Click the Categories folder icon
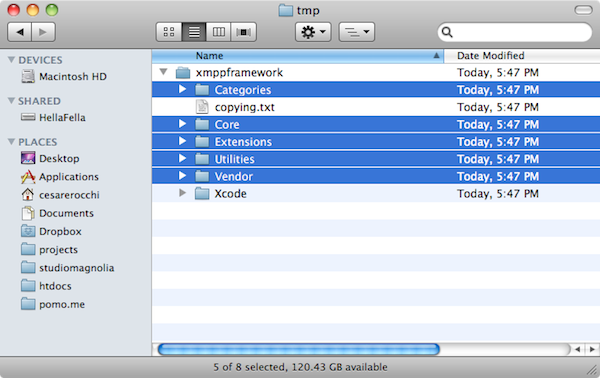 pyautogui.click(x=202, y=90)
